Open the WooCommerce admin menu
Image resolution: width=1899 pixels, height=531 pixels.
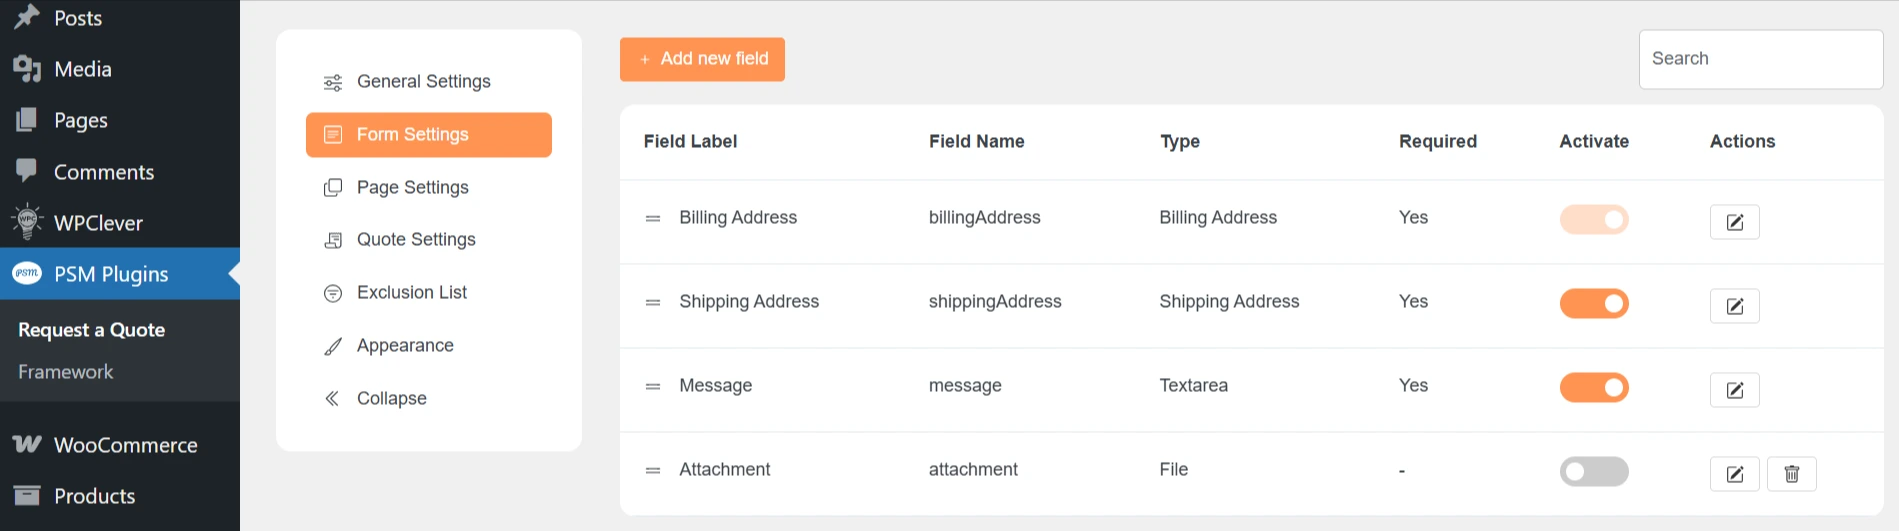coord(125,445)
